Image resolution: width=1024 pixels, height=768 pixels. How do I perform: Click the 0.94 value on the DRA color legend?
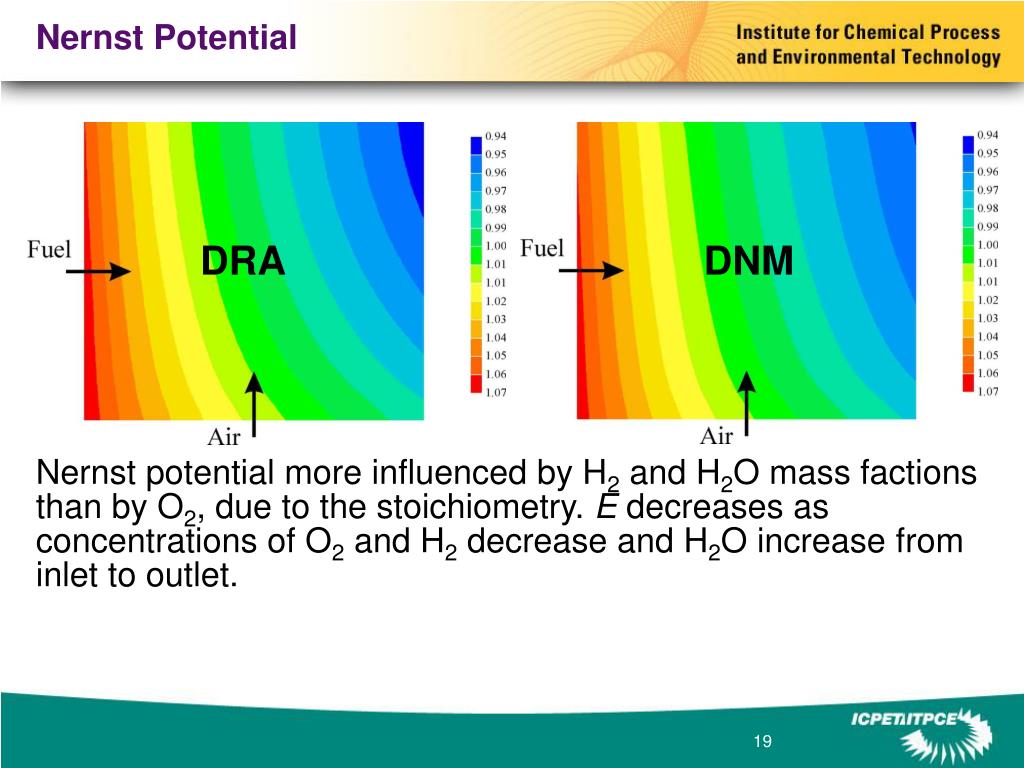(x=495, y=136)
